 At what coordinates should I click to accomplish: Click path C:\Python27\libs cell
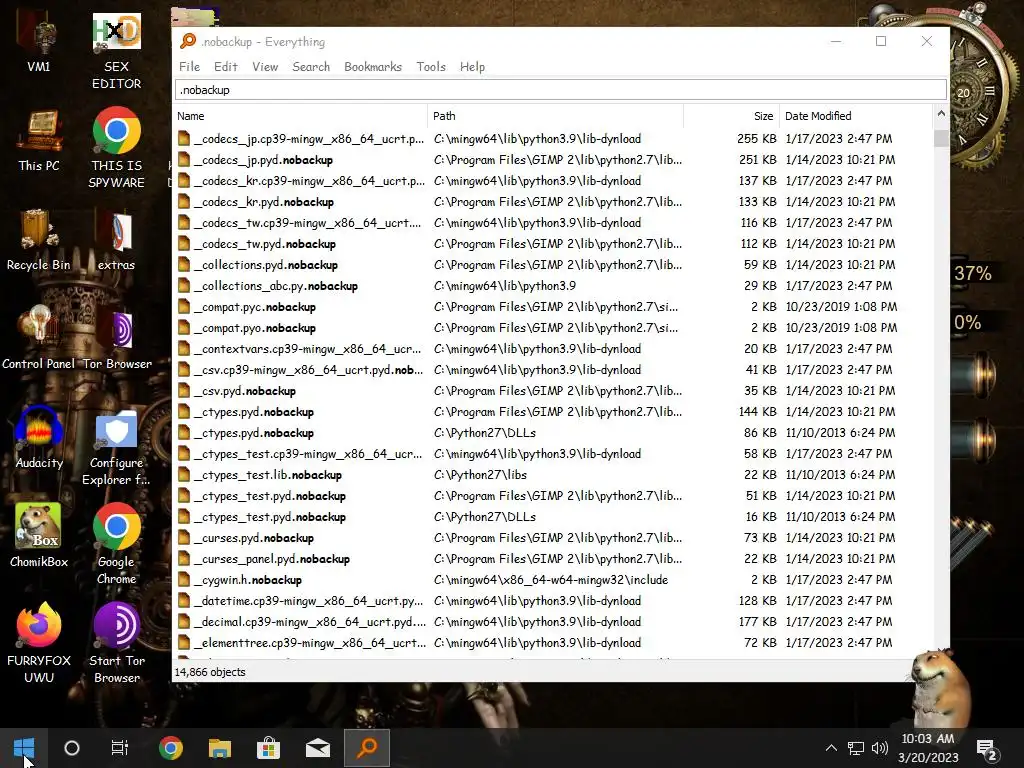pyautogui.click(x=480, y=475)
